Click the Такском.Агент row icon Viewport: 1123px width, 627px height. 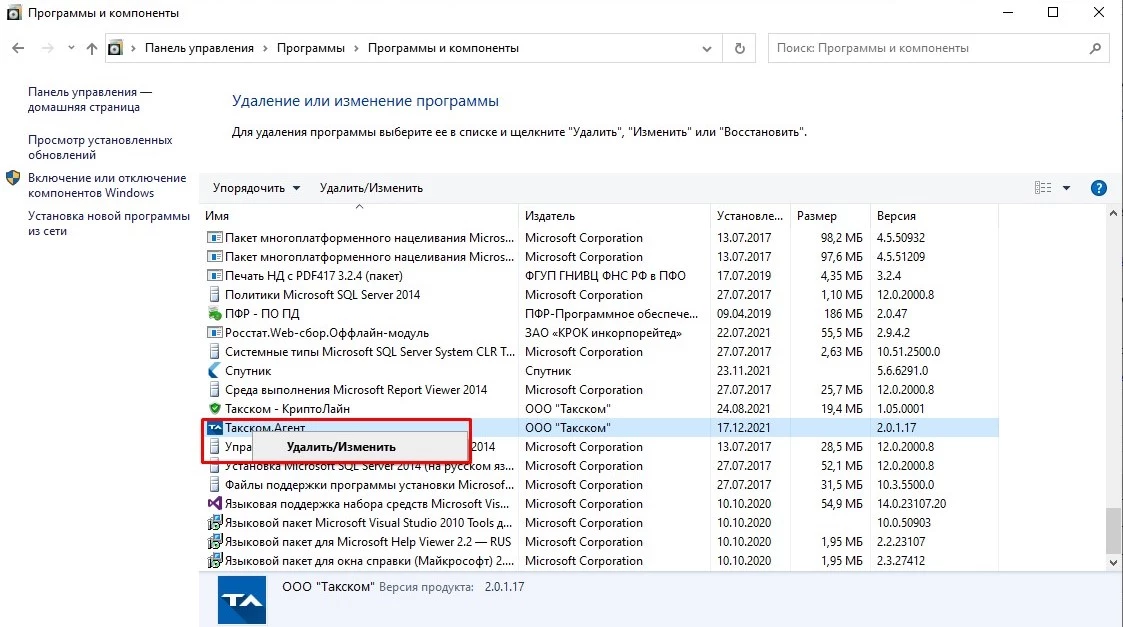tap(214, 428)
